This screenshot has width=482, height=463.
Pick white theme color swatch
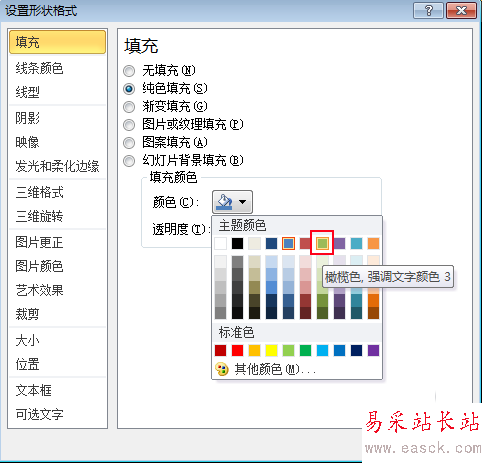coord(220,243)
